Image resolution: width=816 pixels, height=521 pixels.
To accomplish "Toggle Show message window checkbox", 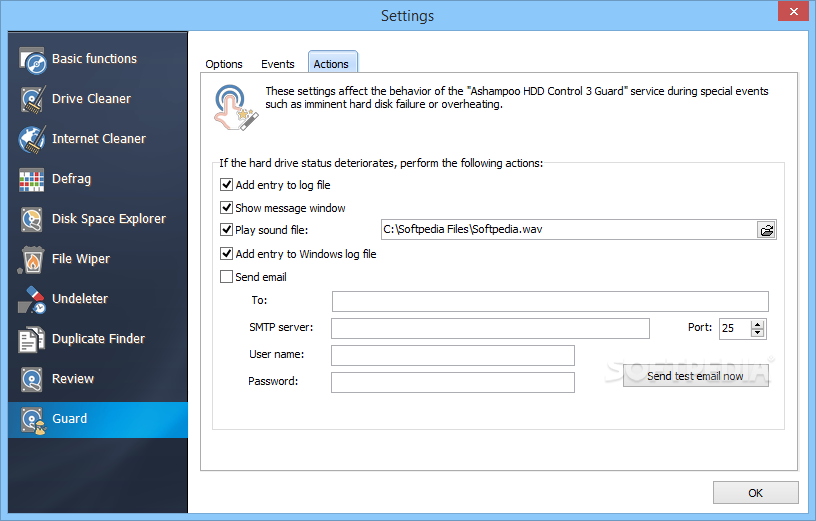I will [x=226, y=208].
